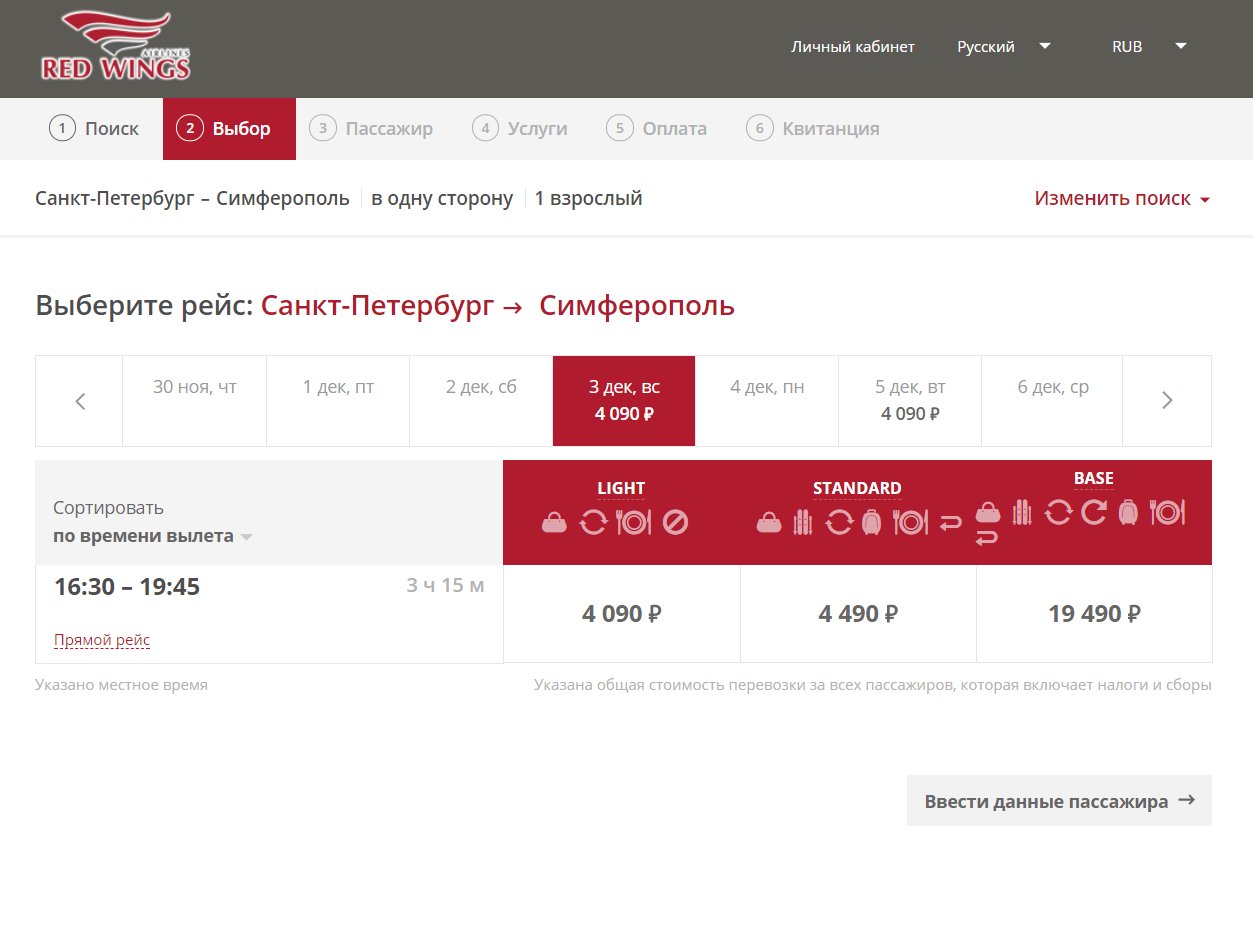Open the по времени вылета sort dropdown
The height and width of the screenshot is (937, 1253).
(x=153, y=535)
